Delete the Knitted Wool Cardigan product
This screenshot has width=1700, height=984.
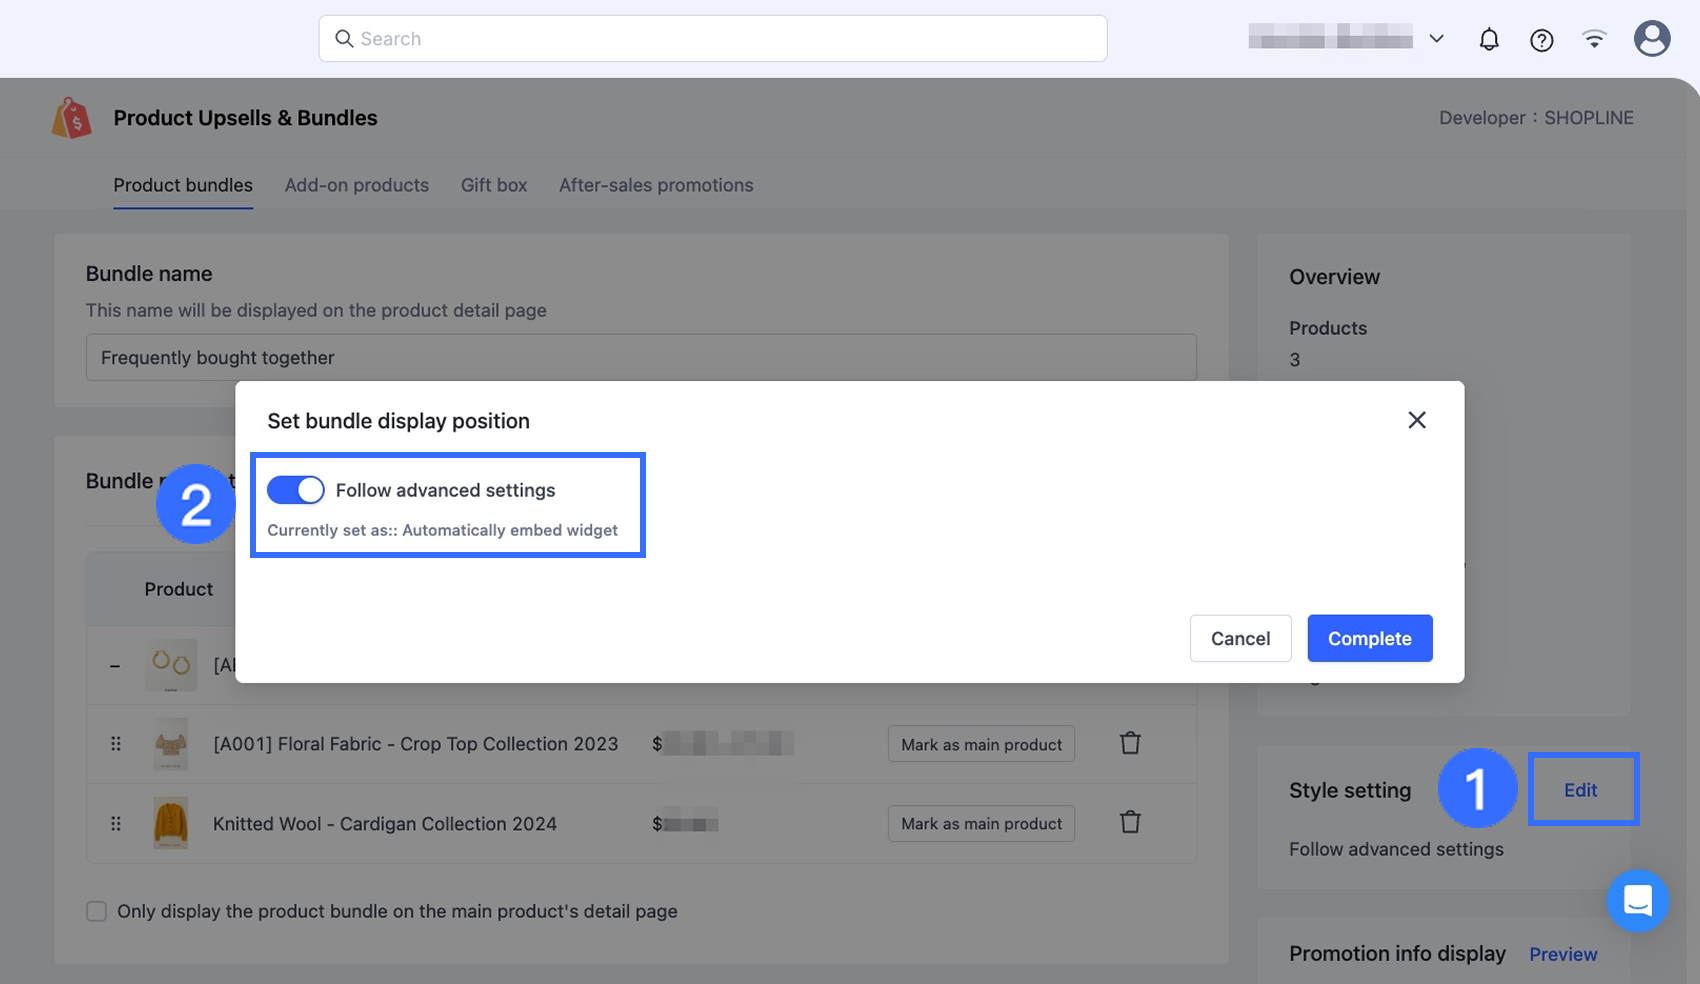pos(1130,822)
